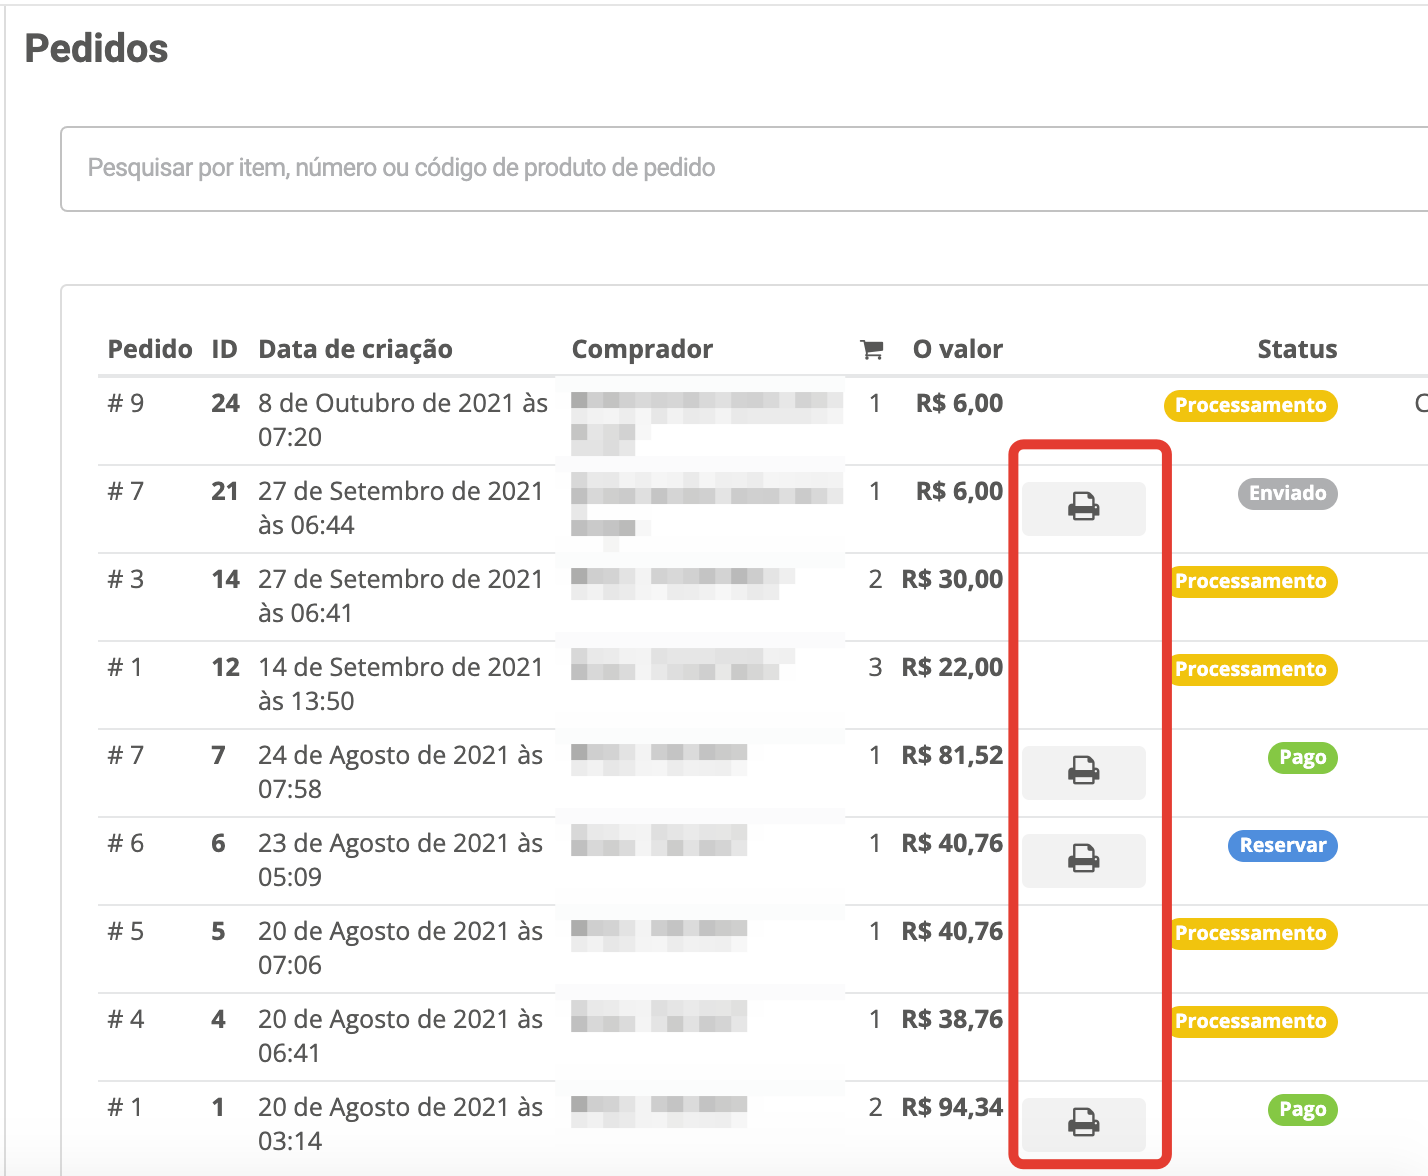Select the Pago badge on the R$ 81,52 order
The width and height of the screenshot is (1428, 1176).
1302,757
